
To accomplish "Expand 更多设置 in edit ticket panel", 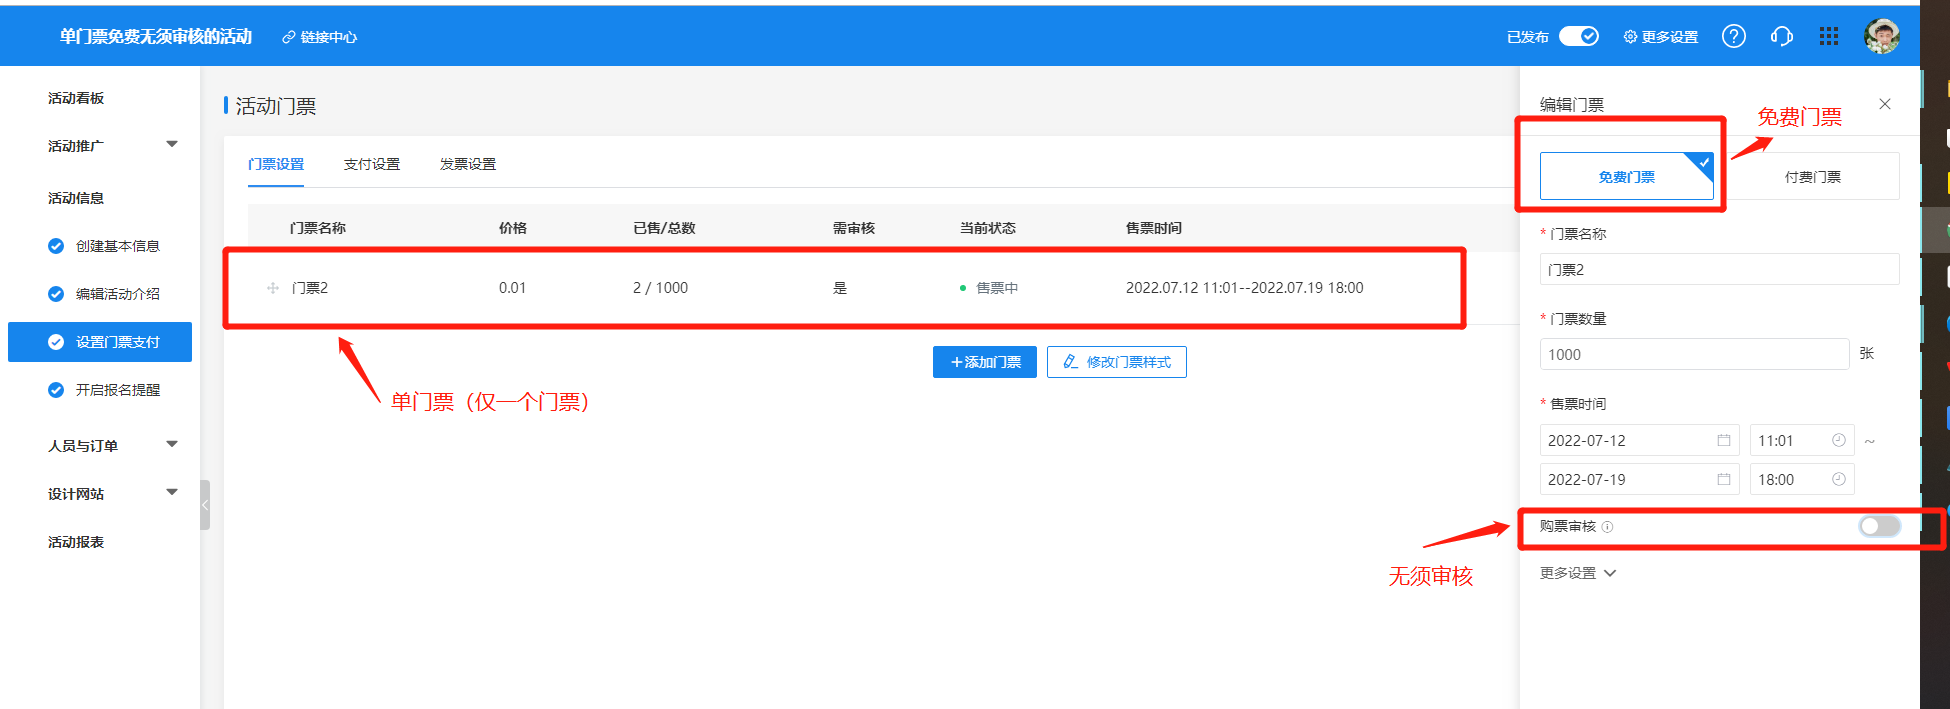I will (1577, 573).
